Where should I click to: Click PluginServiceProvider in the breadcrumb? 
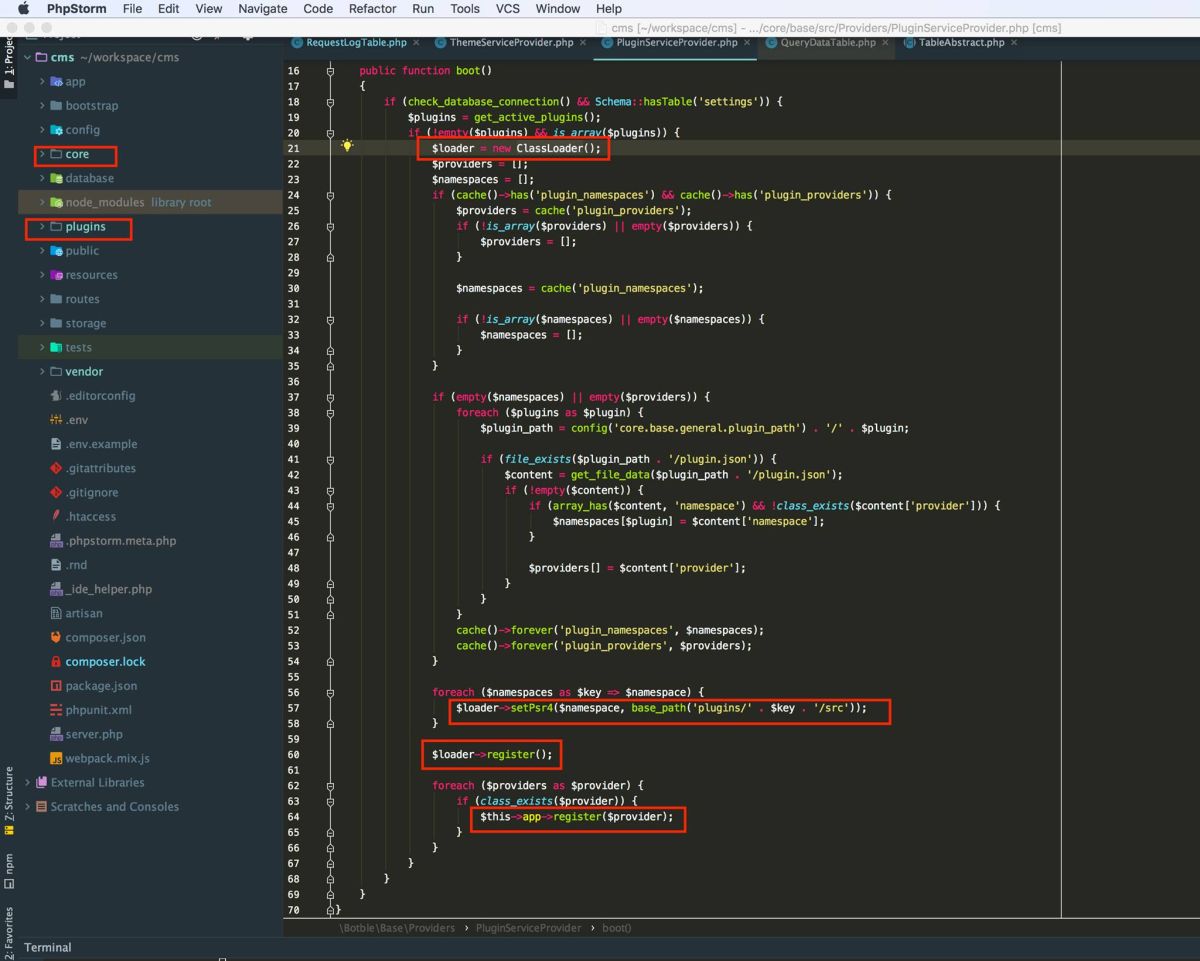tap(528, 928)
